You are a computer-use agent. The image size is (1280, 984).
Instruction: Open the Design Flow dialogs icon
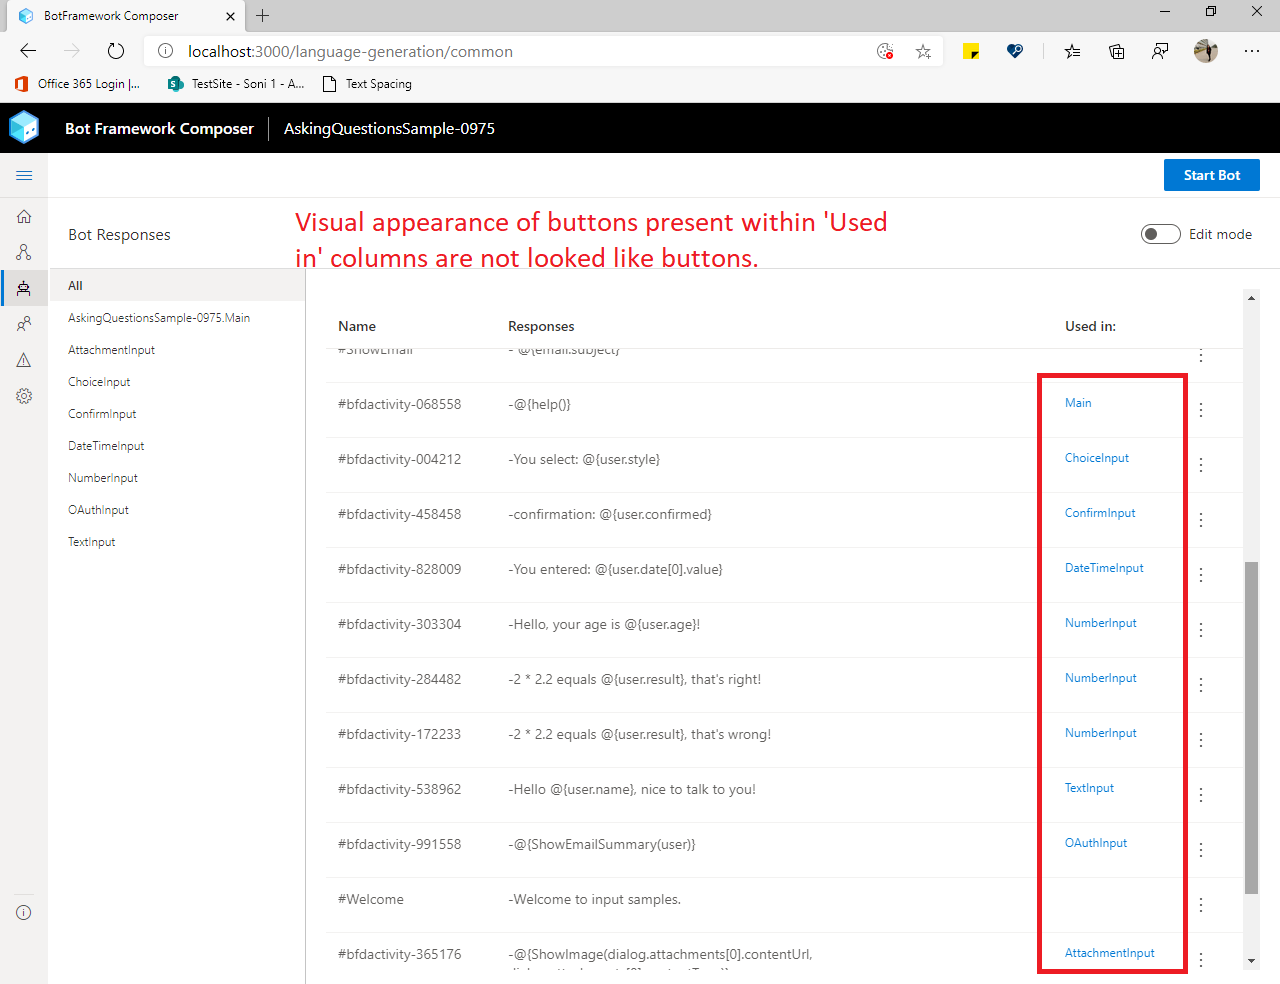coord(24,252)
